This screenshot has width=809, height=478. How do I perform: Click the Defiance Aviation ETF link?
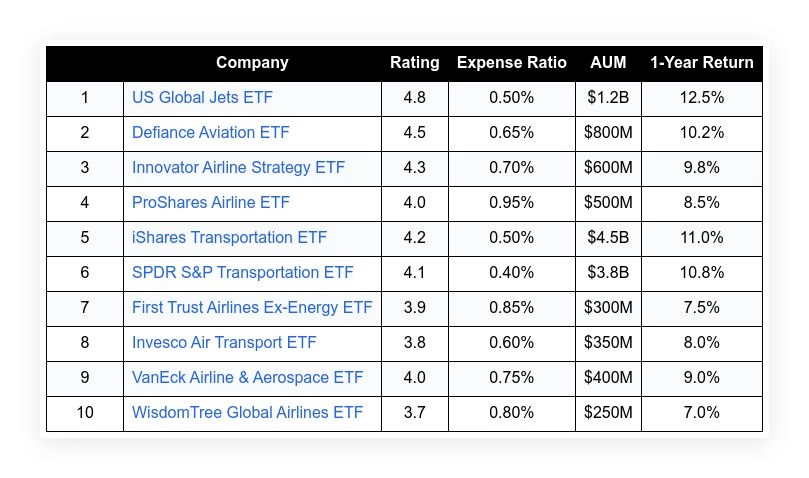pos(211,133)
